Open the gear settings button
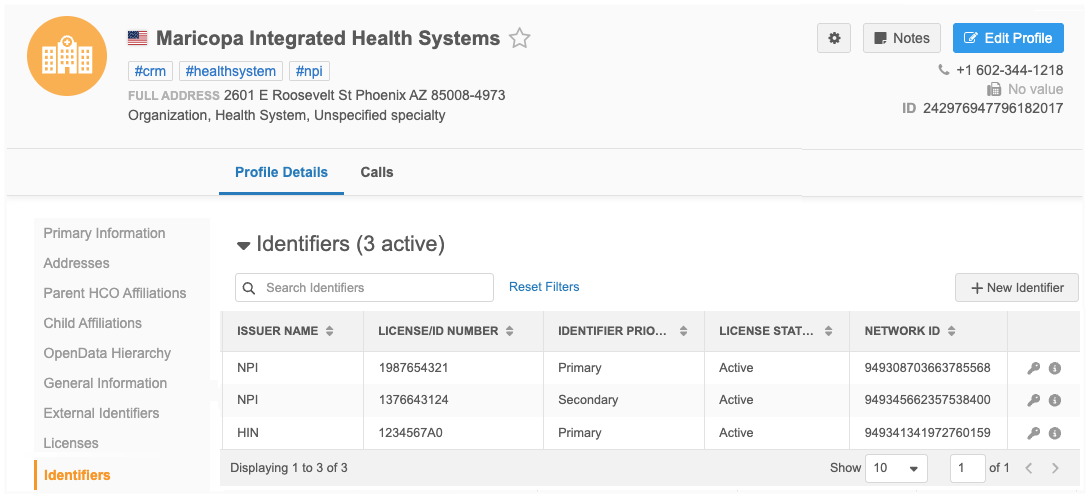The width and height of the screenshot is (1087, 495). 834,38
